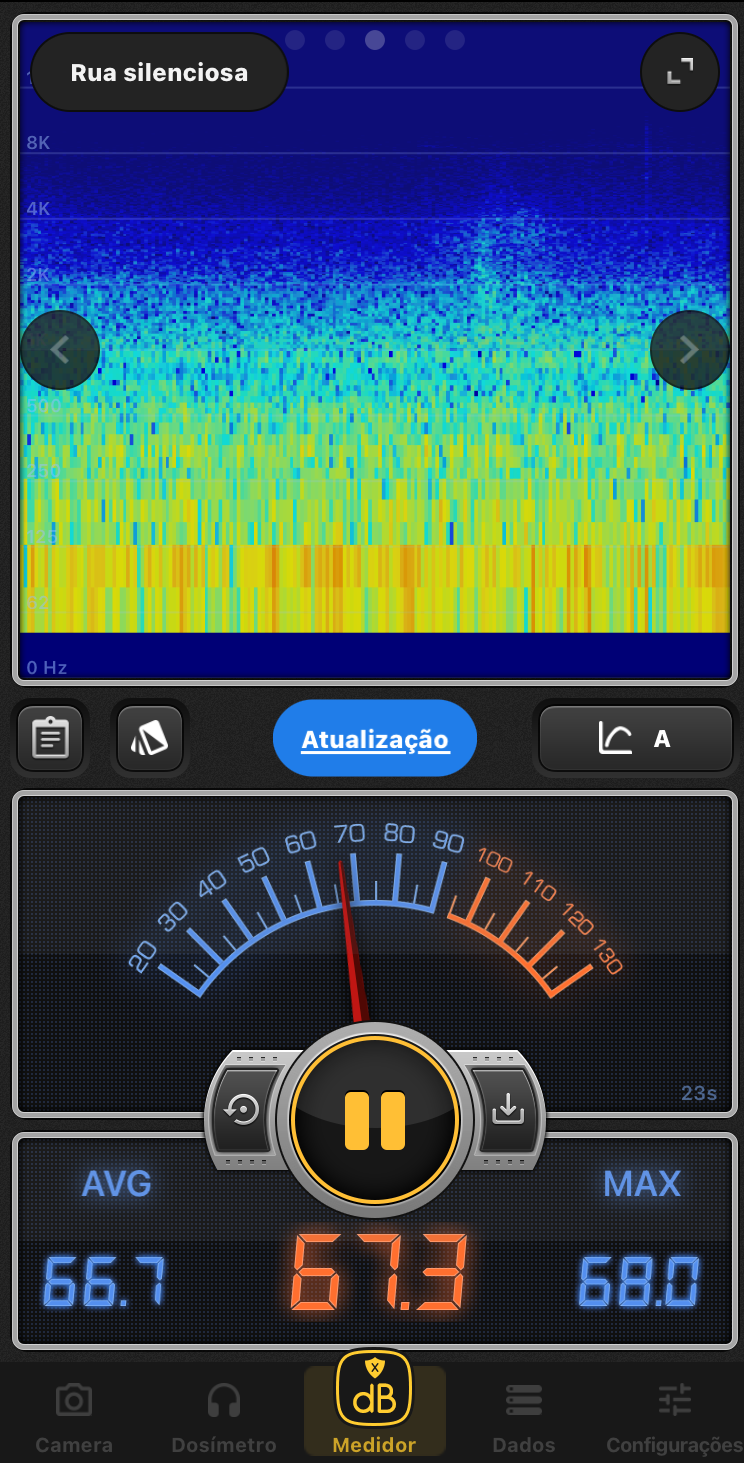Expand the spectrogram to fullscreen
This screenshot has height=1463, width=744.
click(x=680, y=72)
